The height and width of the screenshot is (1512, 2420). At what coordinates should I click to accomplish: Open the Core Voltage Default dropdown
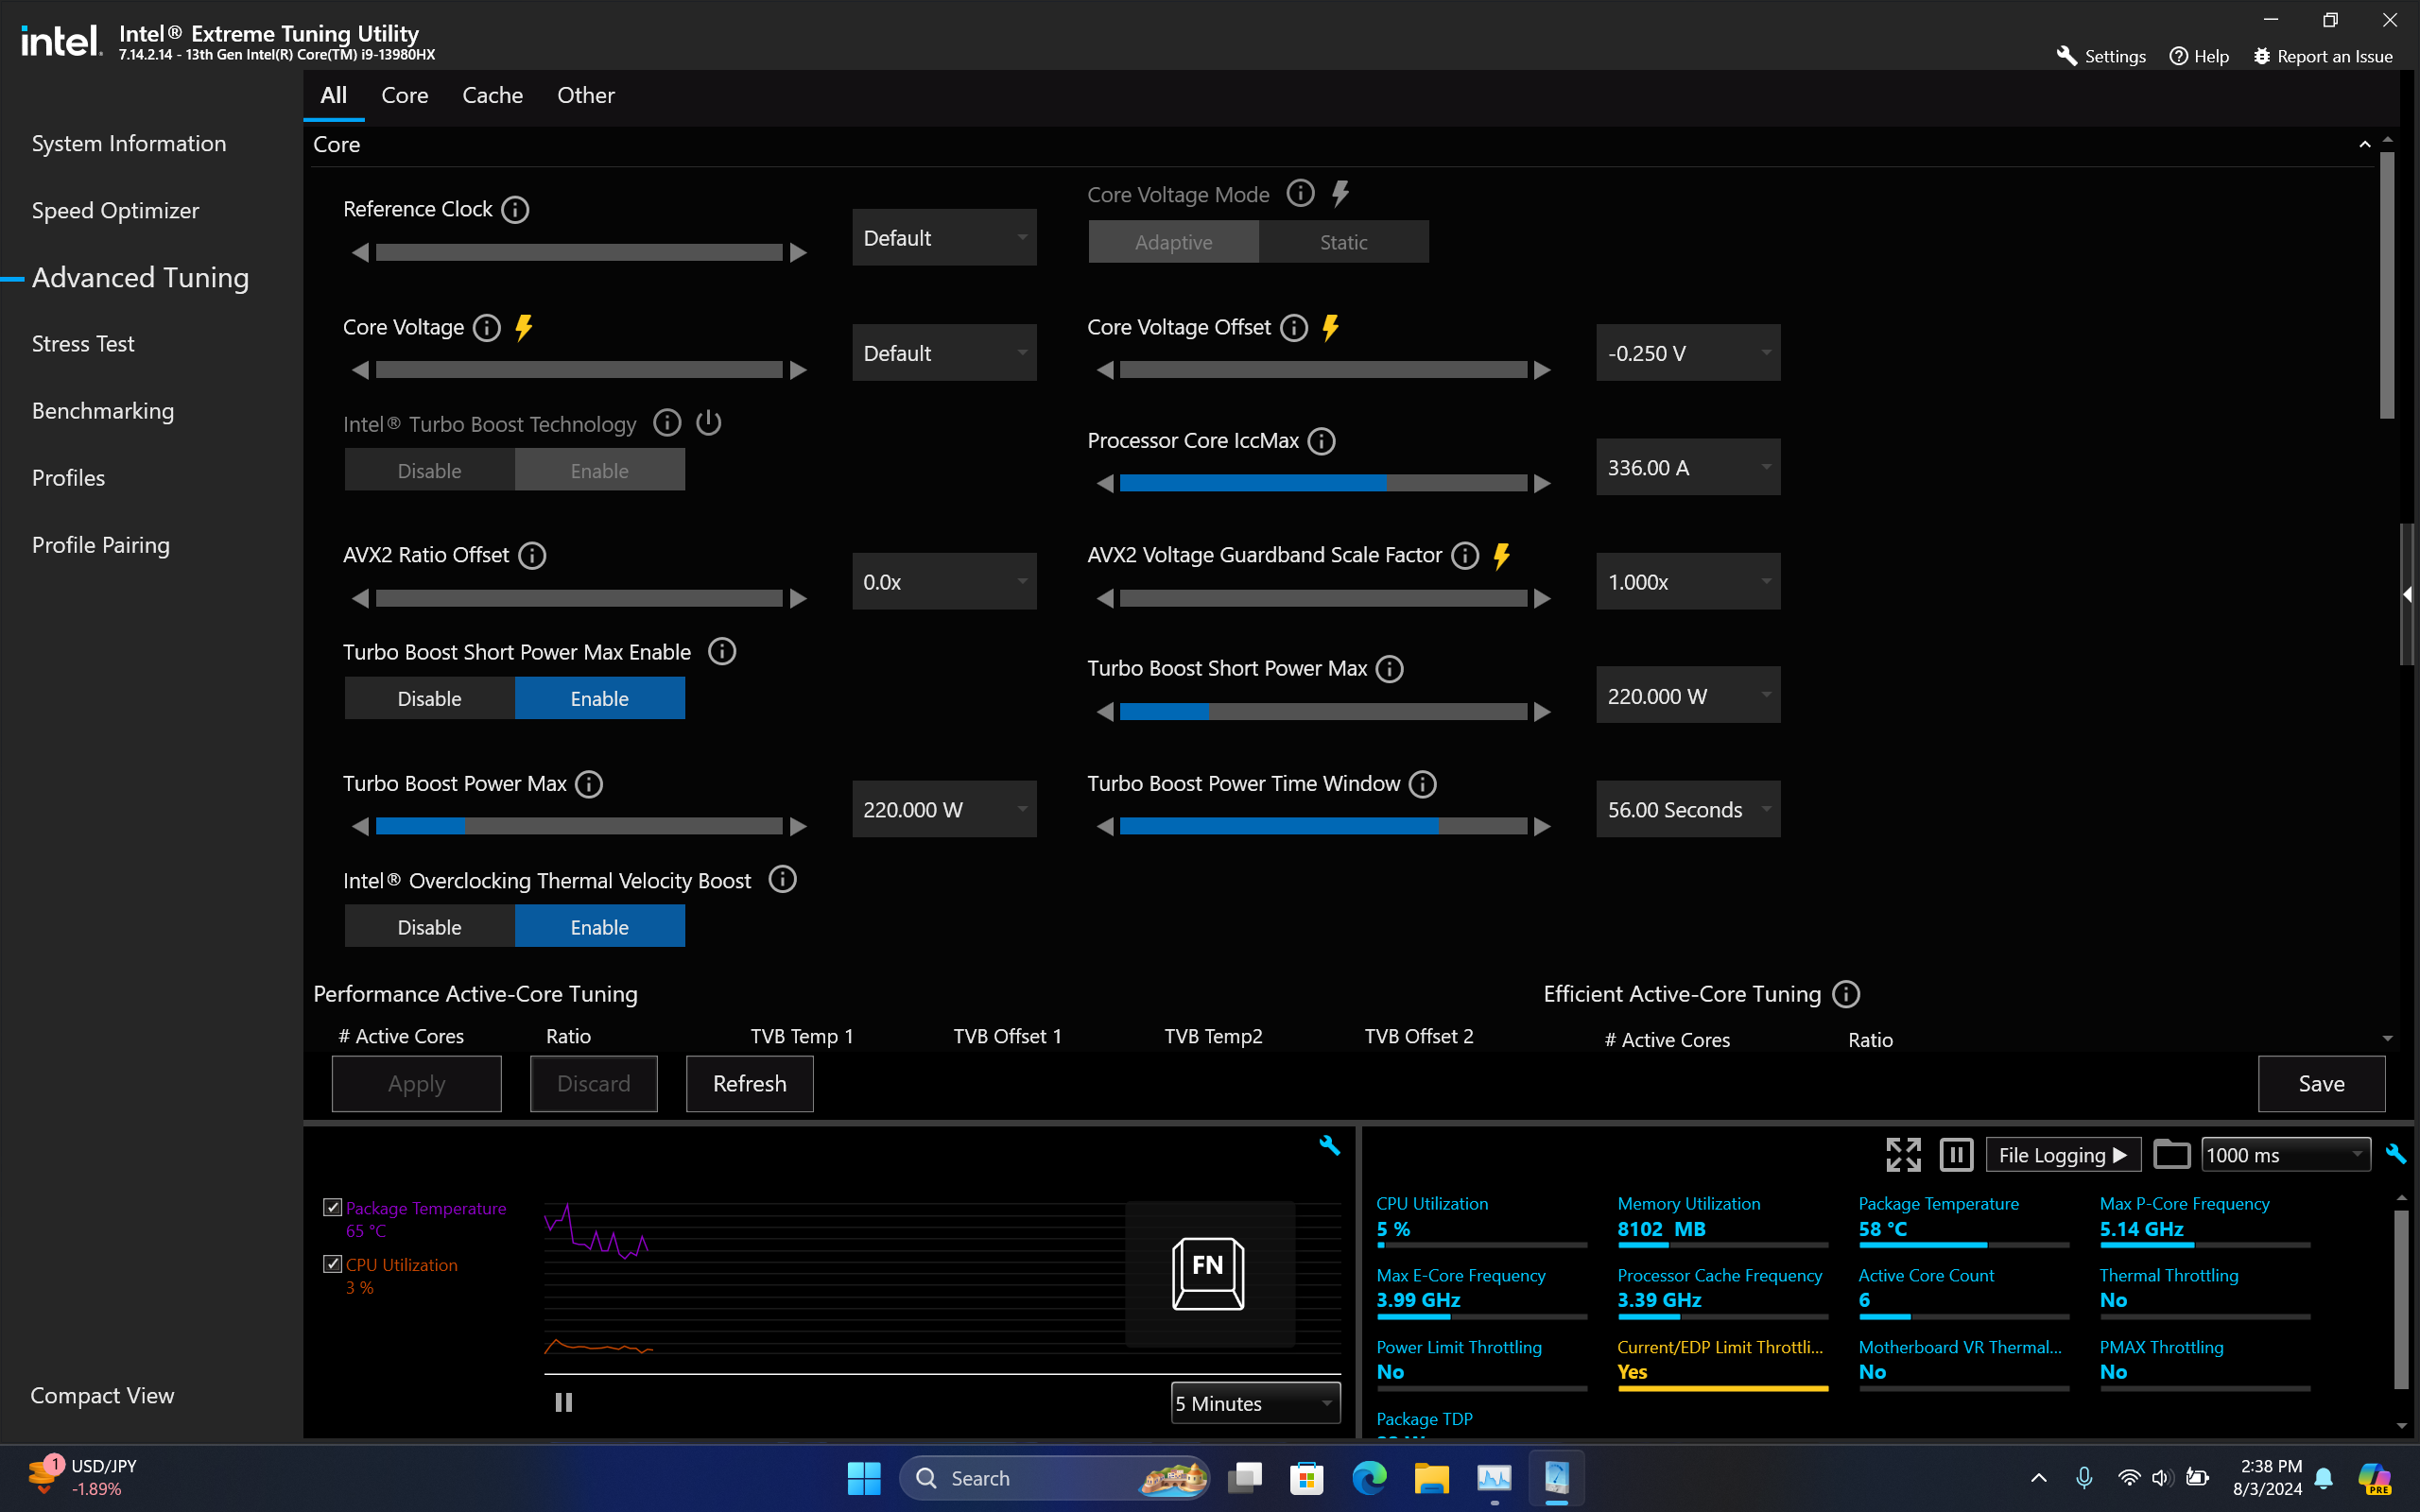coord(944,352)
